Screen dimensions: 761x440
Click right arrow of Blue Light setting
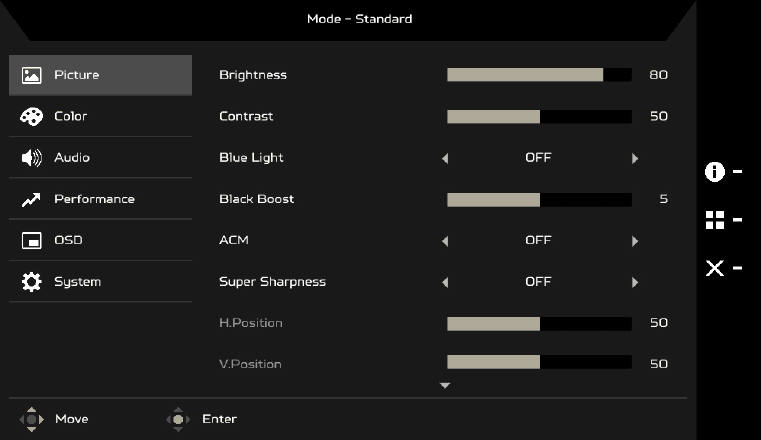click(635, 158)
